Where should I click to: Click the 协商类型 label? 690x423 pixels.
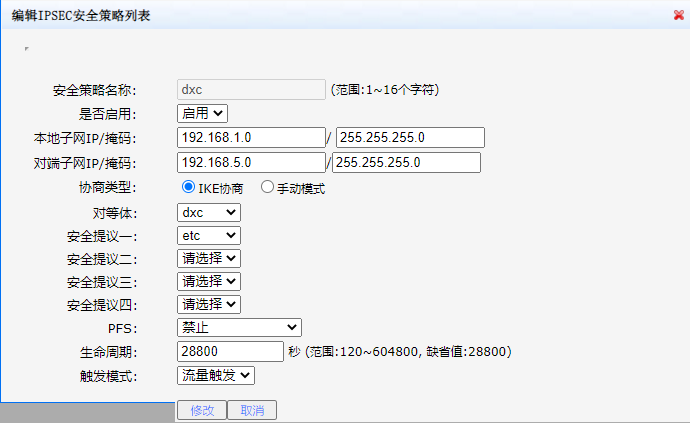pyautogui.click(x=108, y=188)
